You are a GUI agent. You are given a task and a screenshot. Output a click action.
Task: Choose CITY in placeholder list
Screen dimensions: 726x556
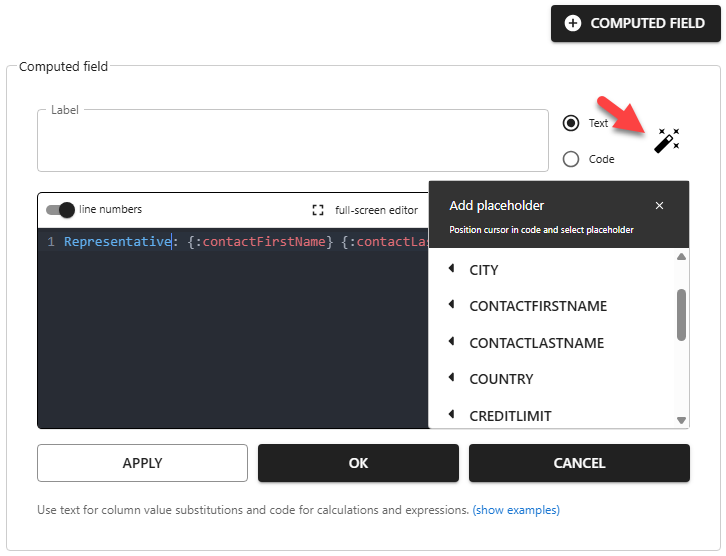click(484, 270)
